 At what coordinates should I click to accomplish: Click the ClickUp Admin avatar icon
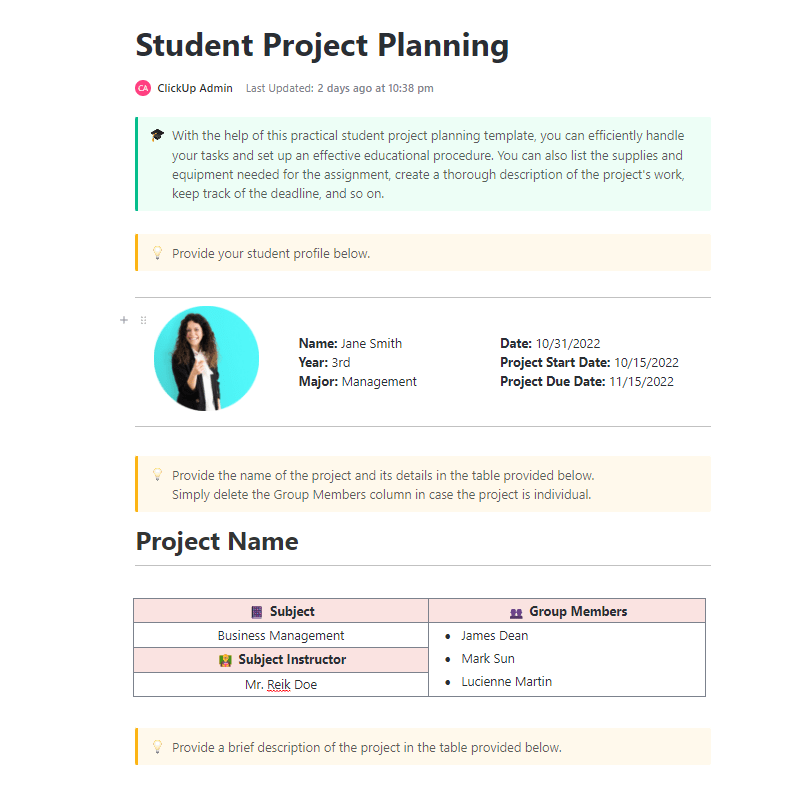[x=143, y=88]
